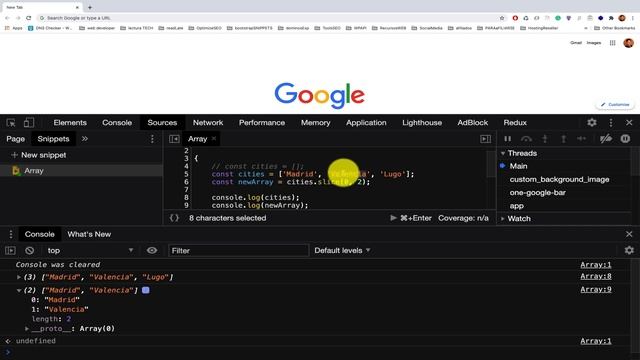Open the What's New drawer tab

89,234
